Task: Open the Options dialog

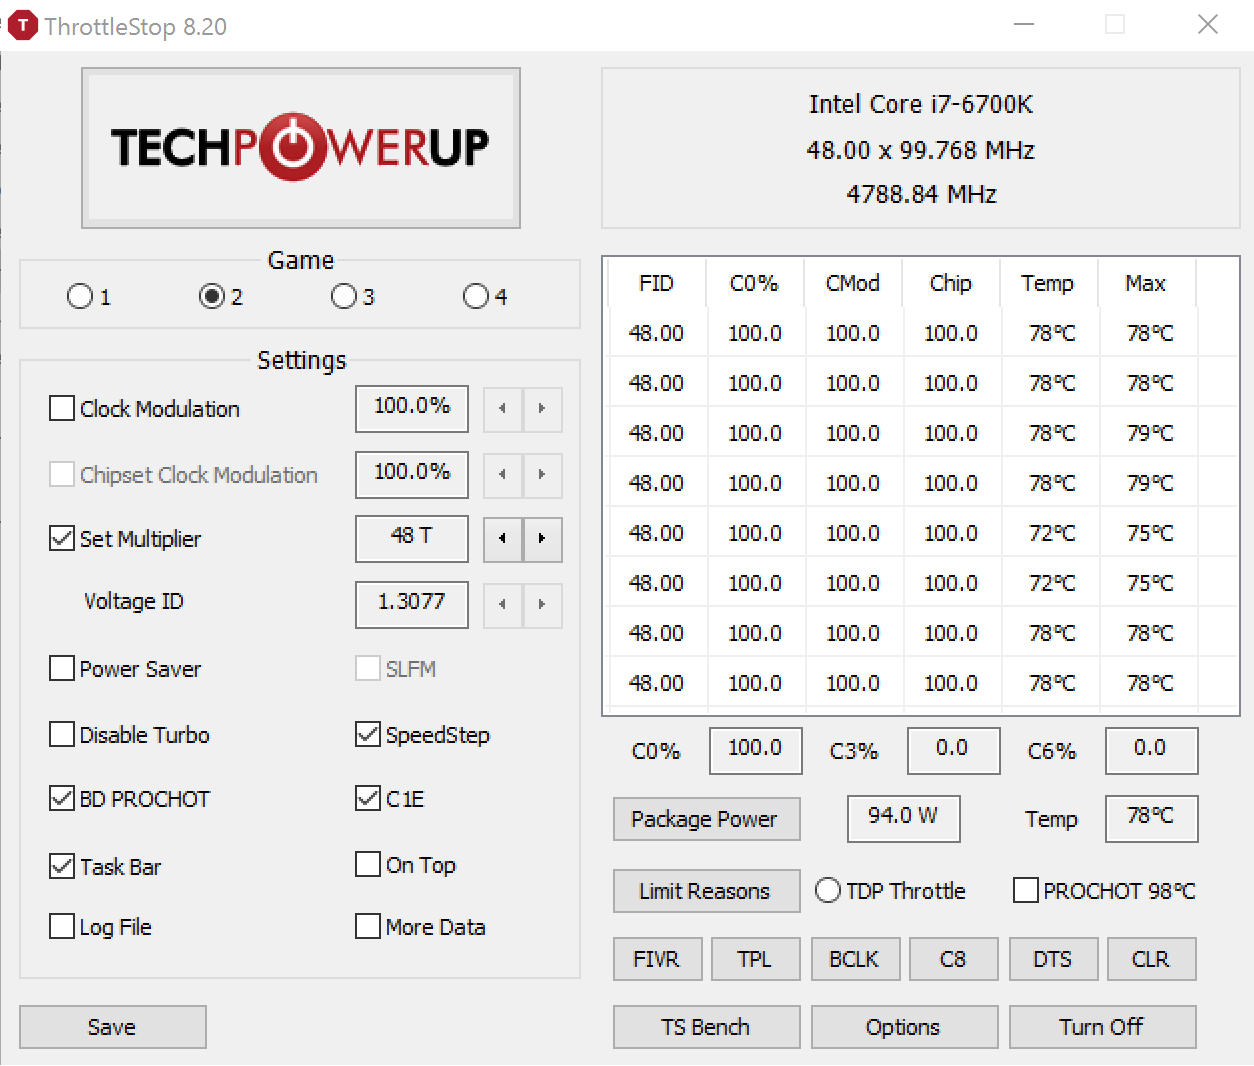Action: coord(905,1027)
